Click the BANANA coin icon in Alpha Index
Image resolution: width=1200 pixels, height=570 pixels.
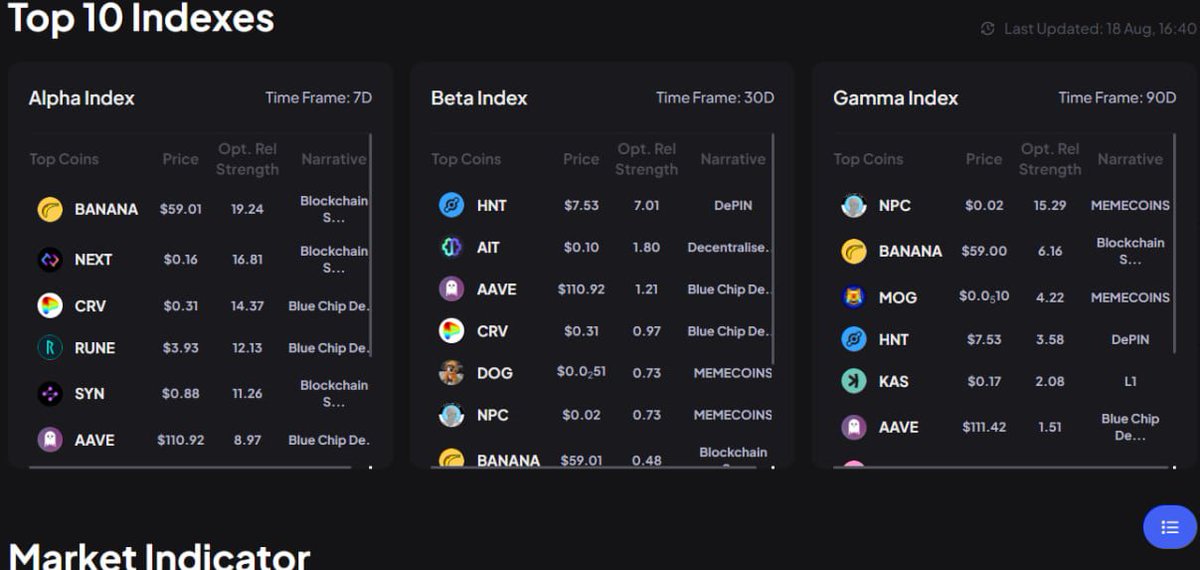coord(50,209)
